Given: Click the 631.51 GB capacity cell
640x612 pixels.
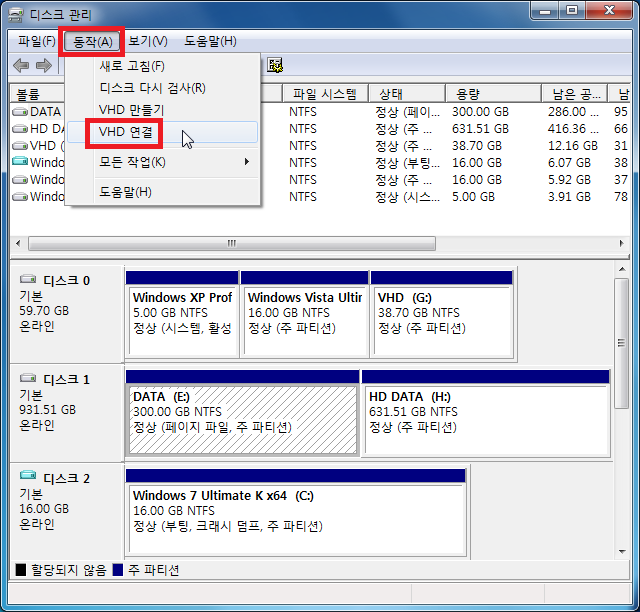Looking at the screenshot, I should tap(480, 129).
